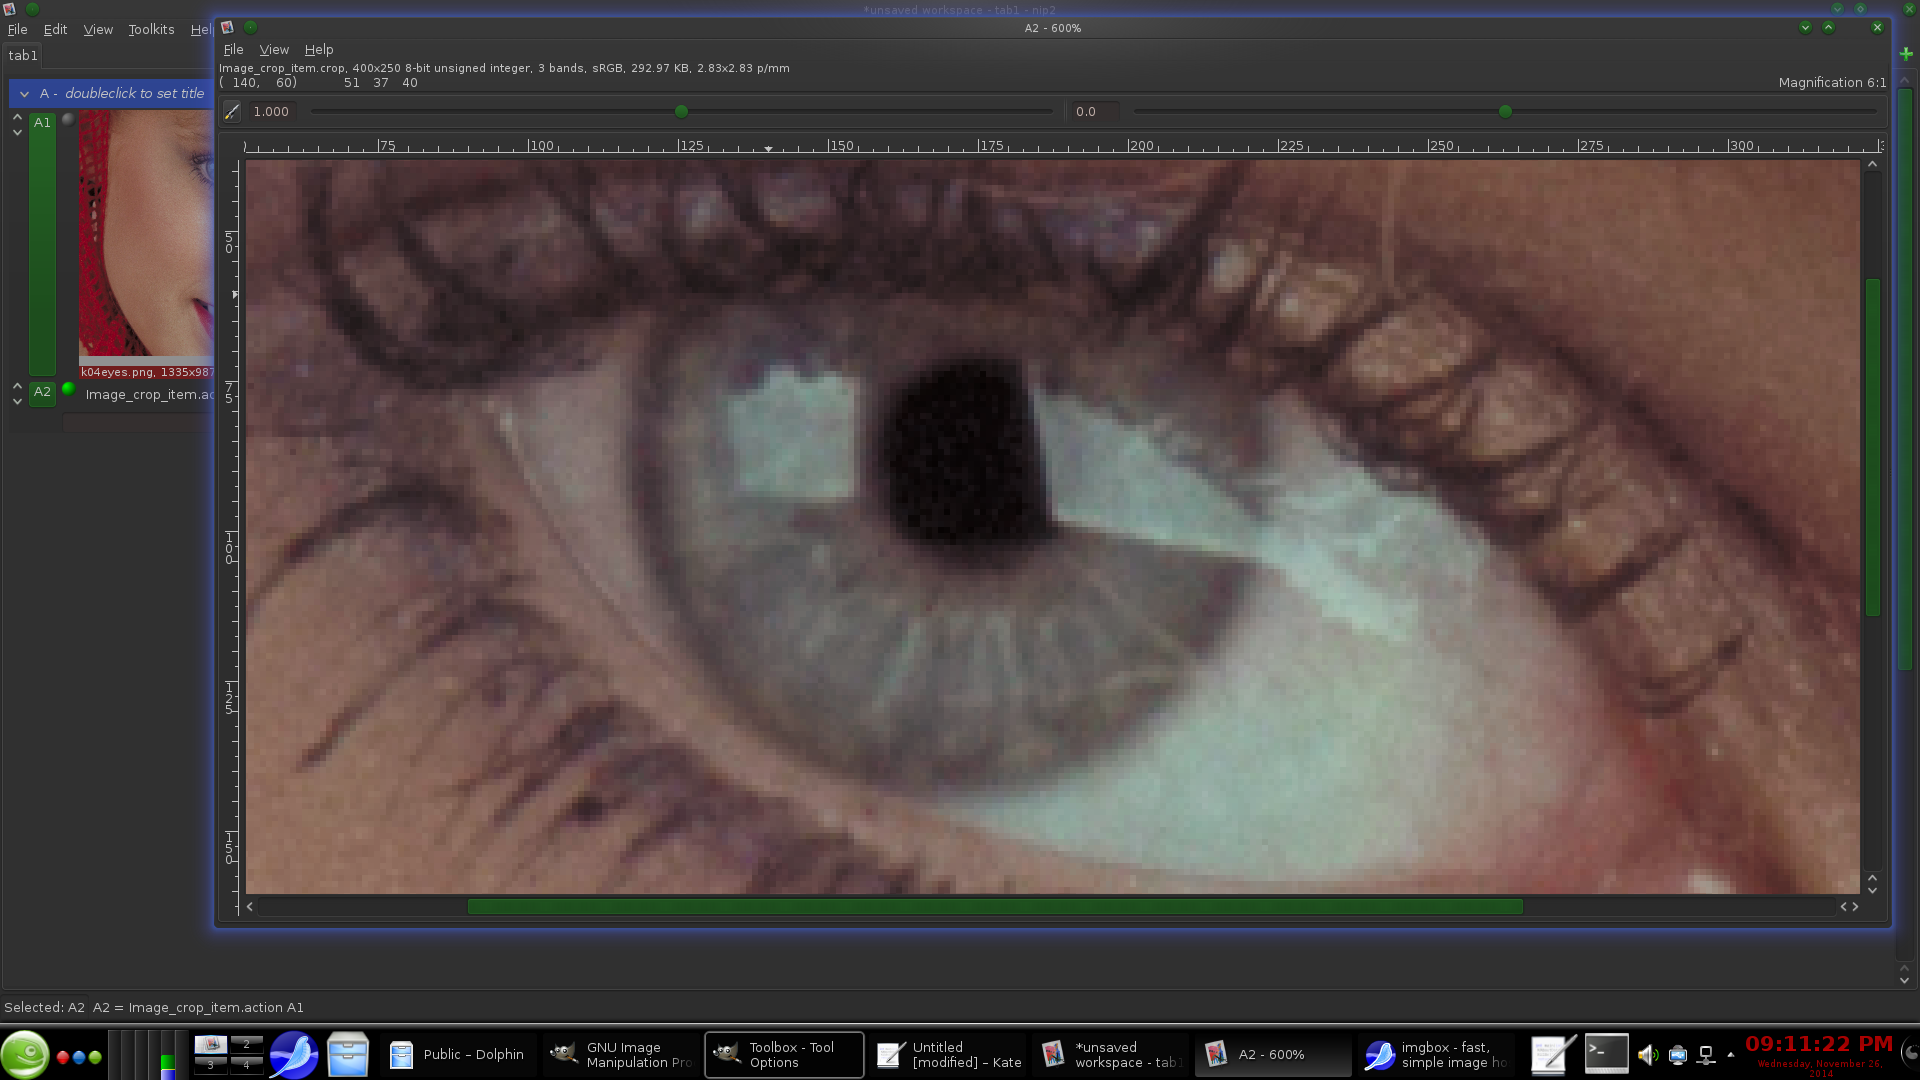Click the horizontal green scrollbar of the image
Viewport: 1920px width, 1080px height.
(x=995, y=907)
